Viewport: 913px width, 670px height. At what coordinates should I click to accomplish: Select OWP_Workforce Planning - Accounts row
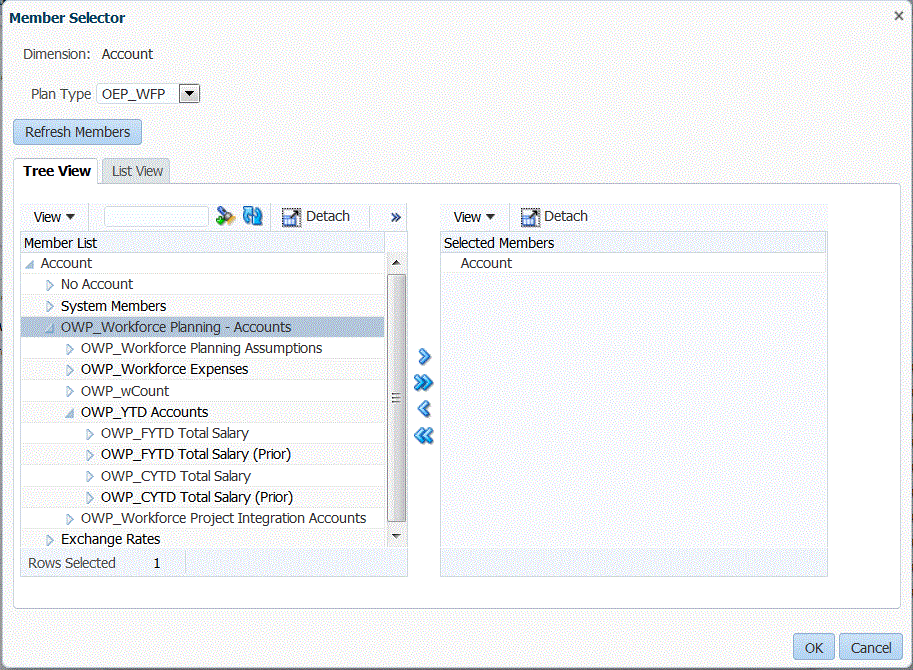203,327
